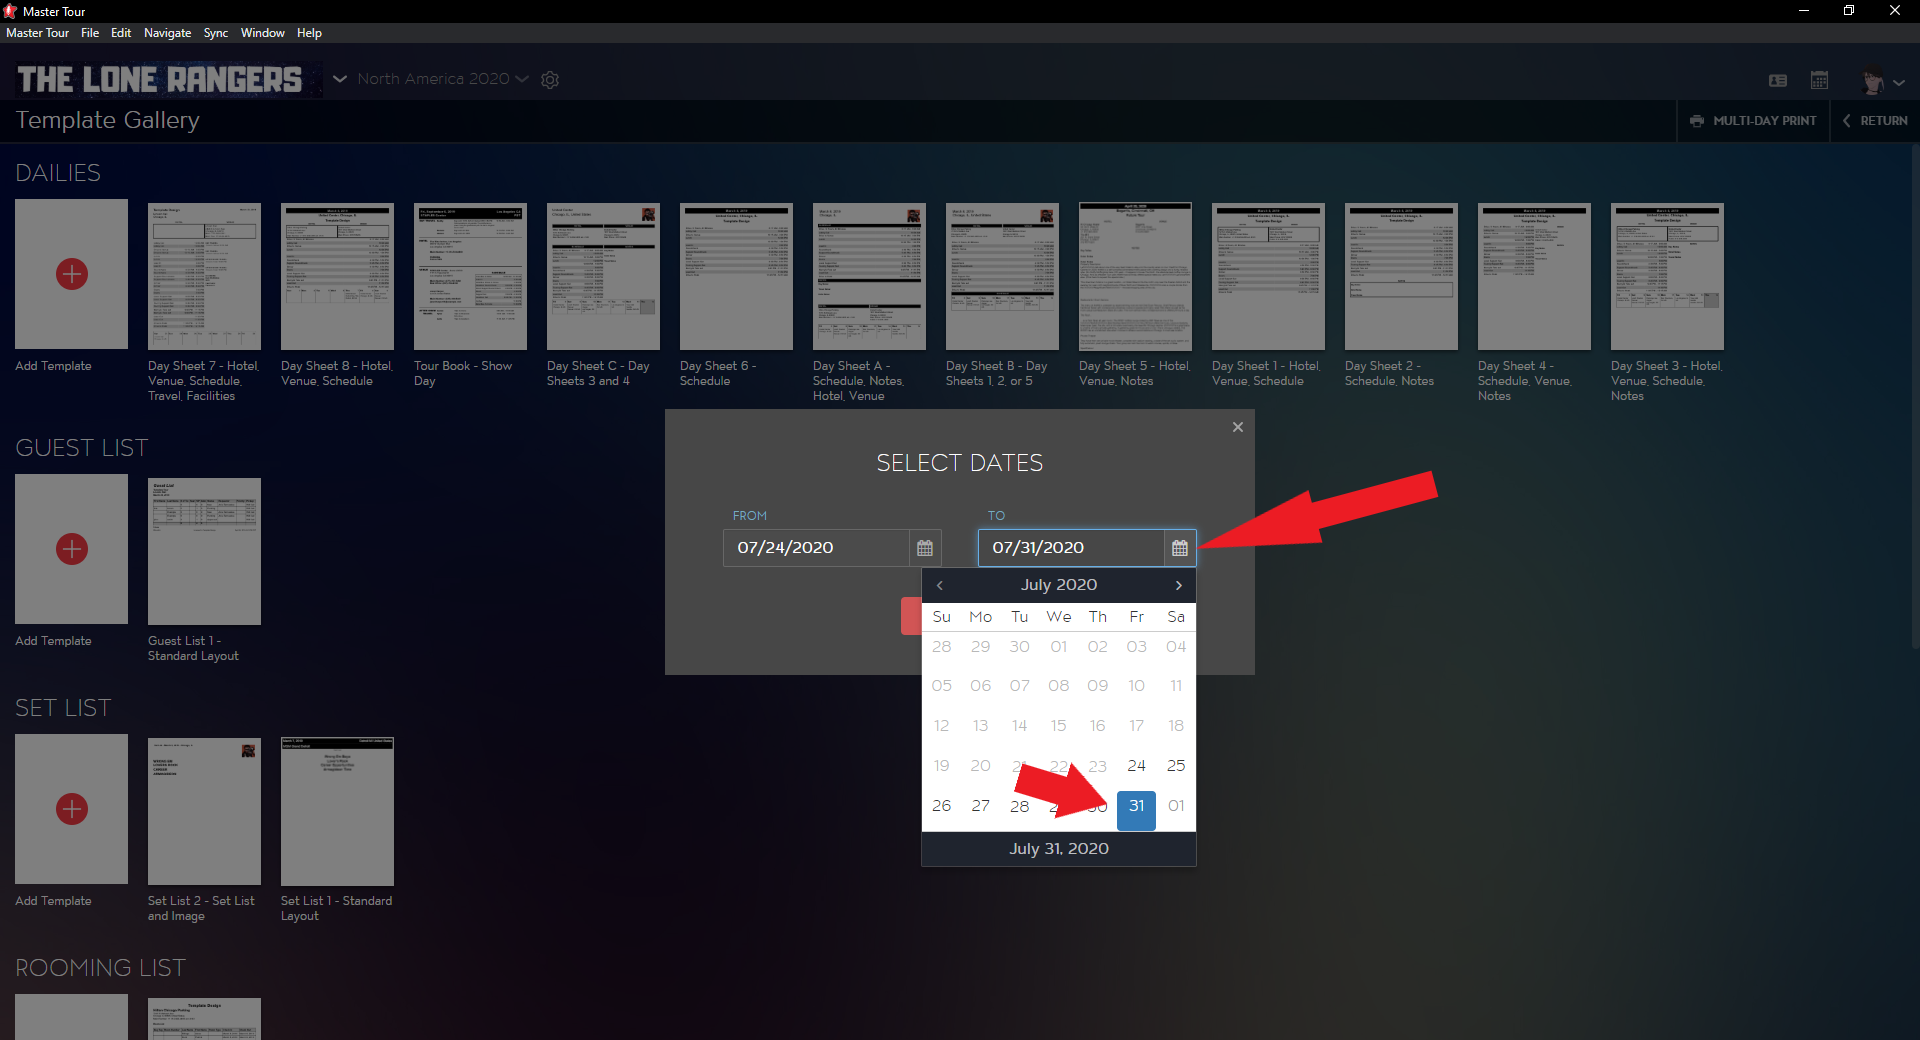Open the Window menu
Viewport: 1920px width, 1040px height.
point(262,33)
